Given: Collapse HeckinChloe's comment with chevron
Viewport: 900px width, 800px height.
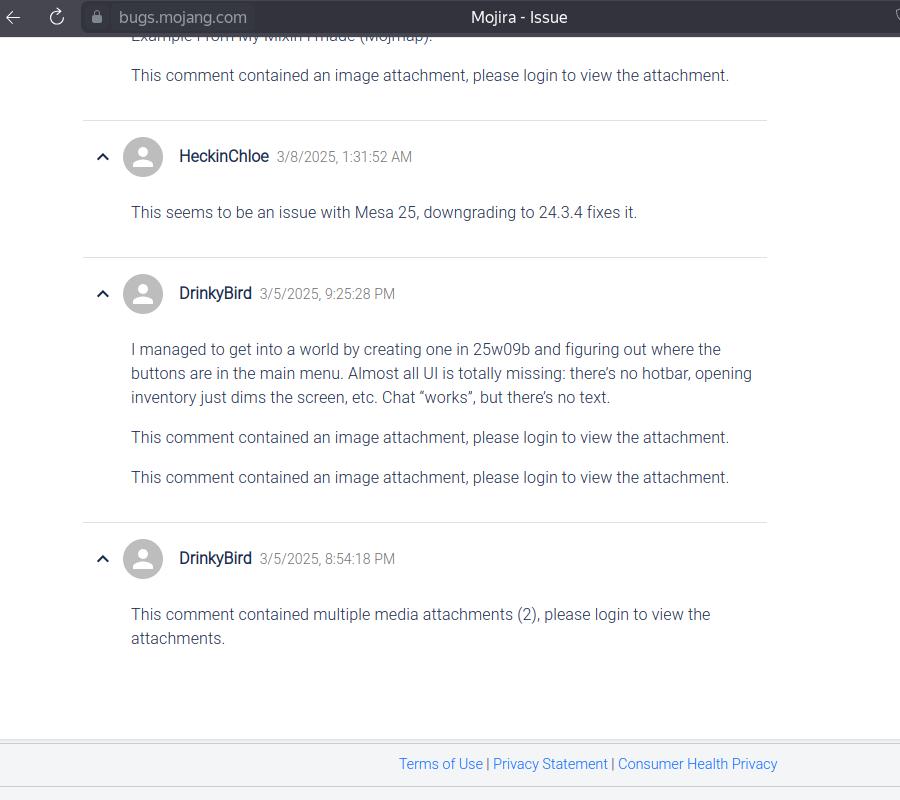Looking at the screenshot, I should click(103, 157).
